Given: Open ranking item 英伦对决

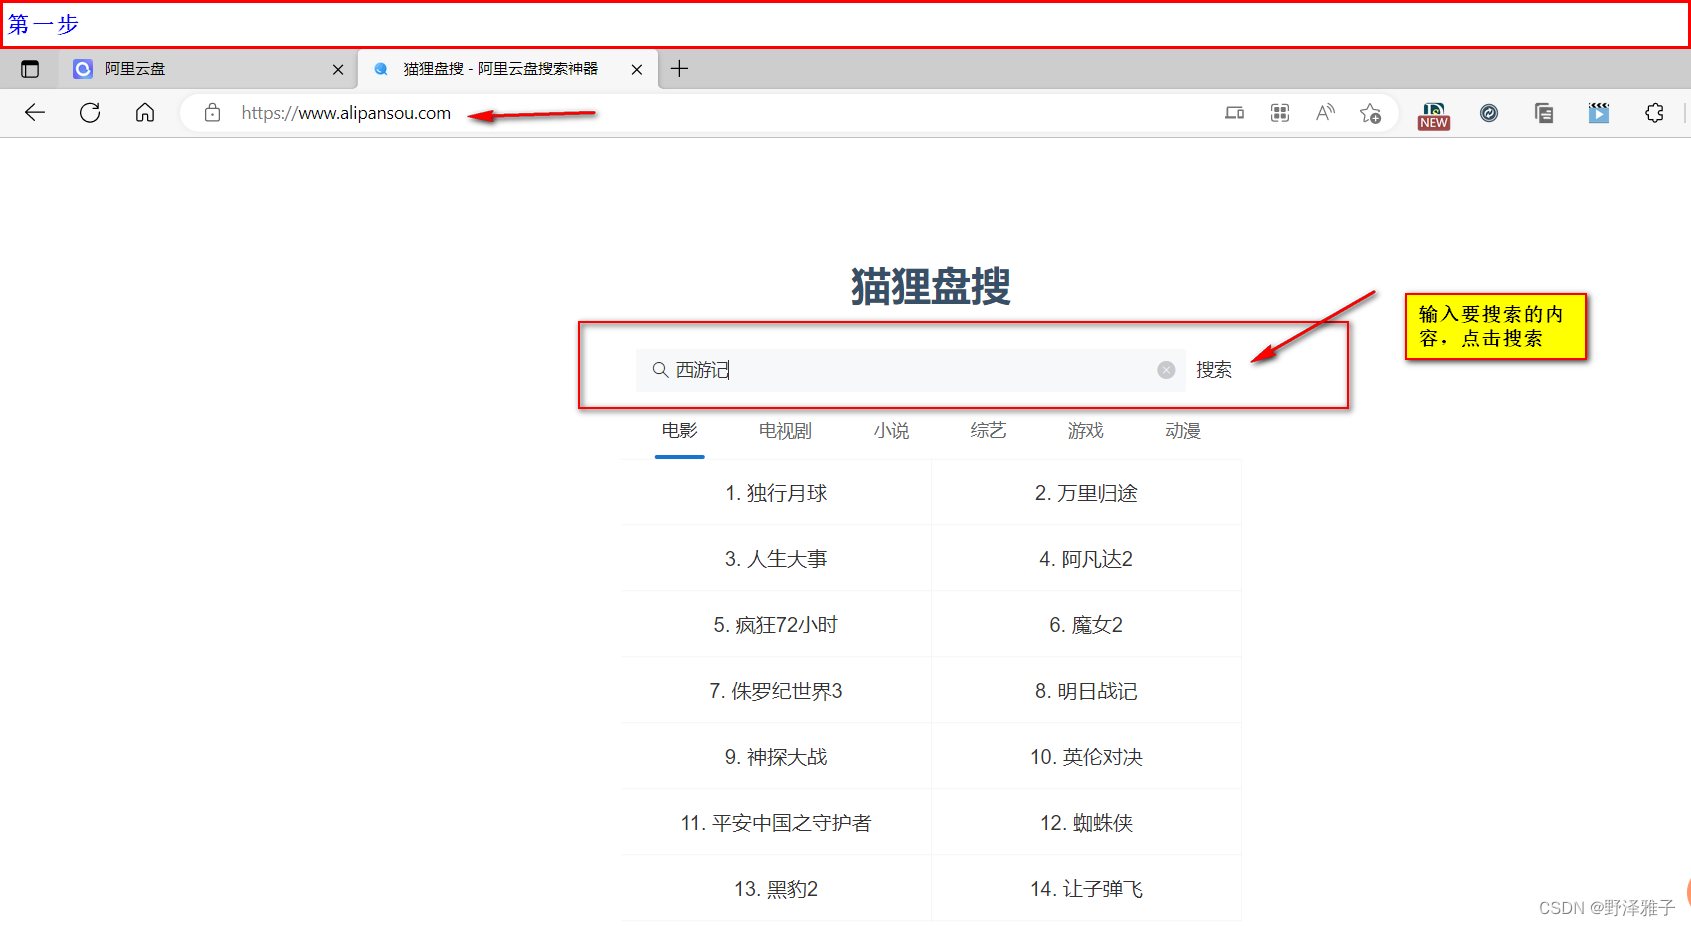Looking at the screenshot, I should click(1086, 757).
